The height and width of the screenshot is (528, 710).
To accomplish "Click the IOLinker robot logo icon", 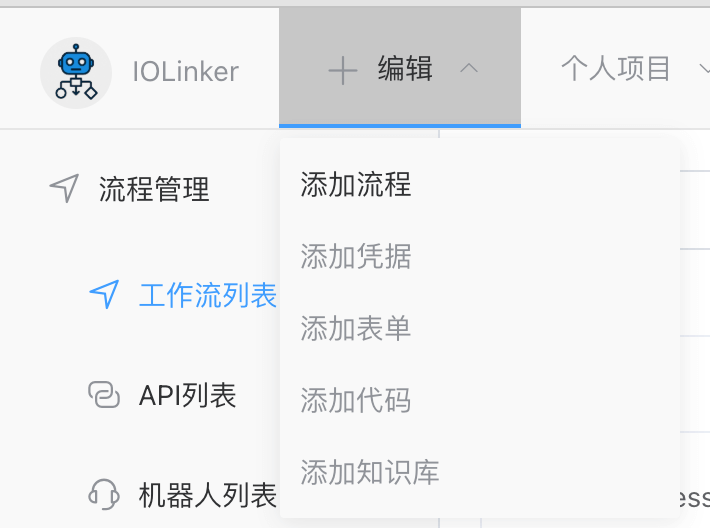I will pyautogui.click(x=75, y=72).
